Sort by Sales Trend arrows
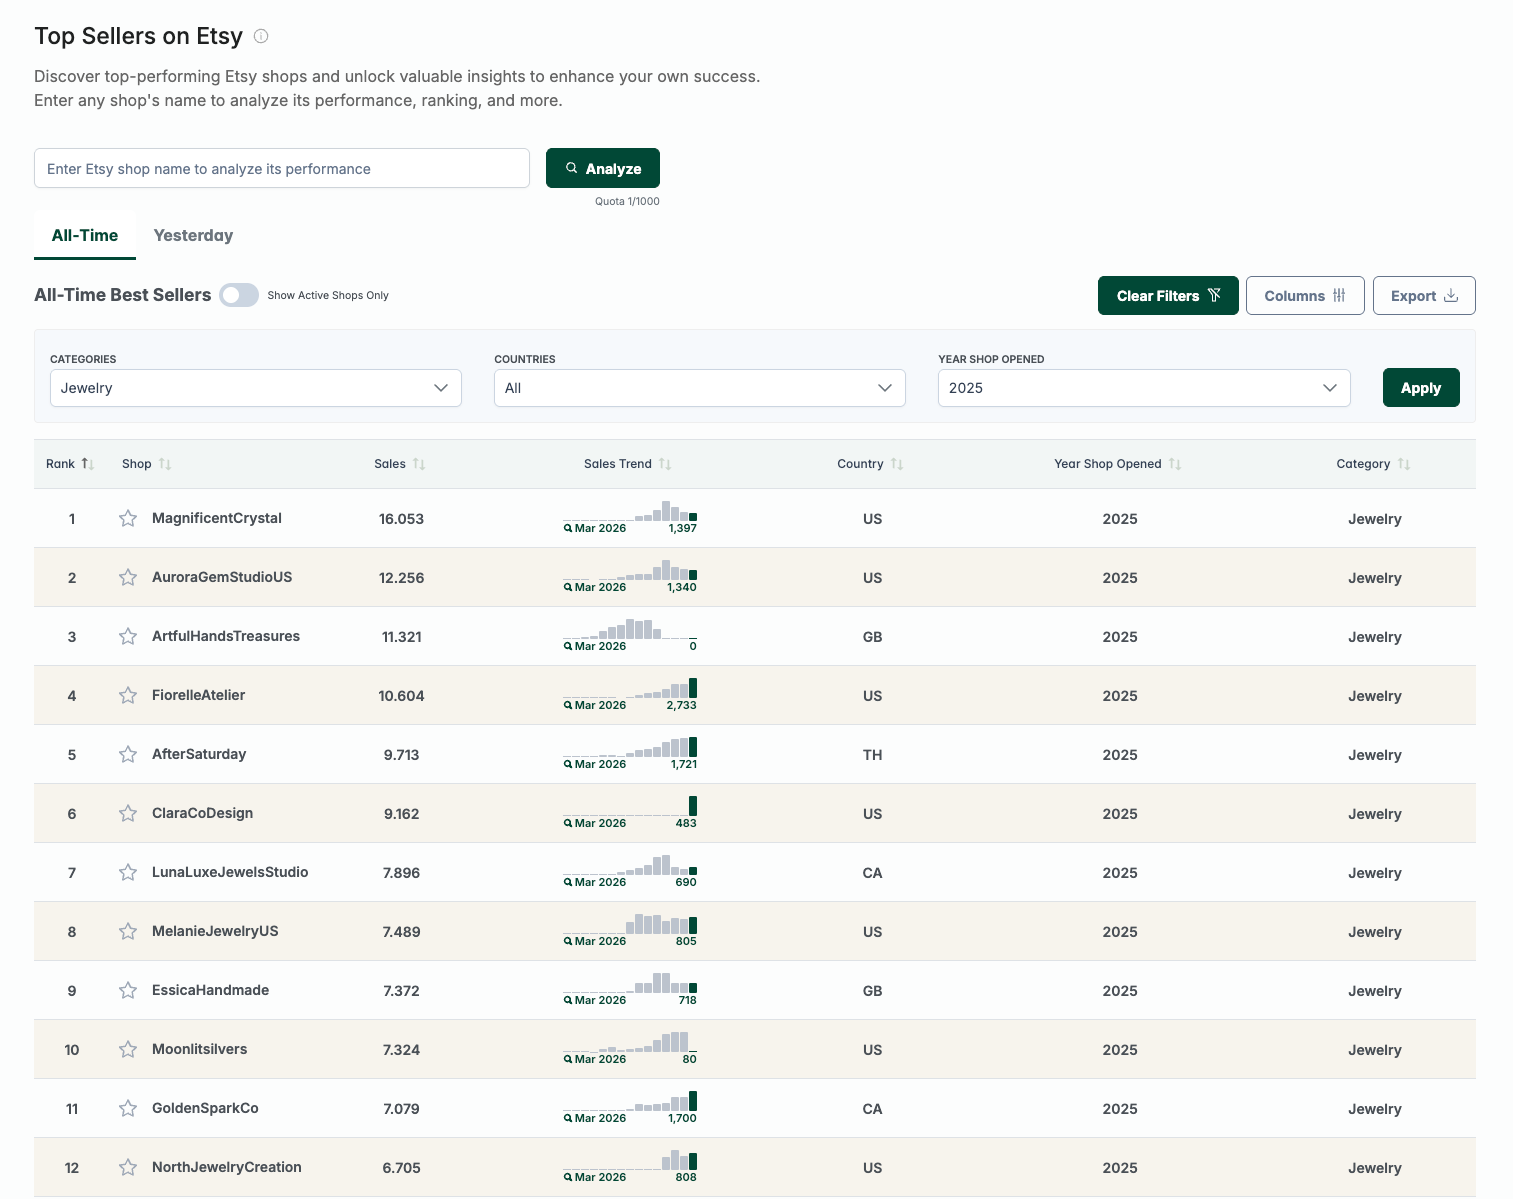 coord(665,464)
